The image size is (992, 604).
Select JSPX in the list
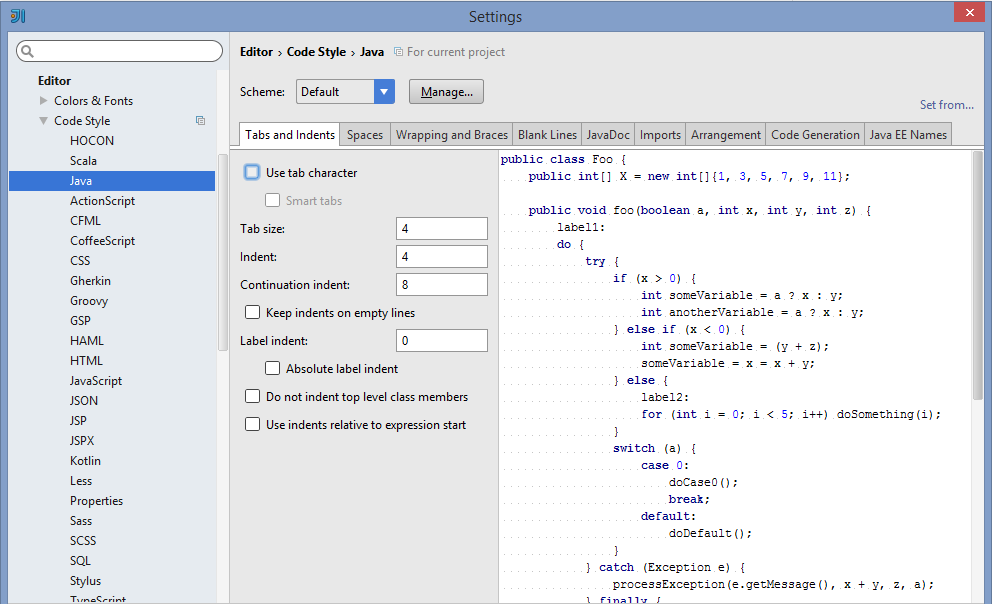(82, 441)
